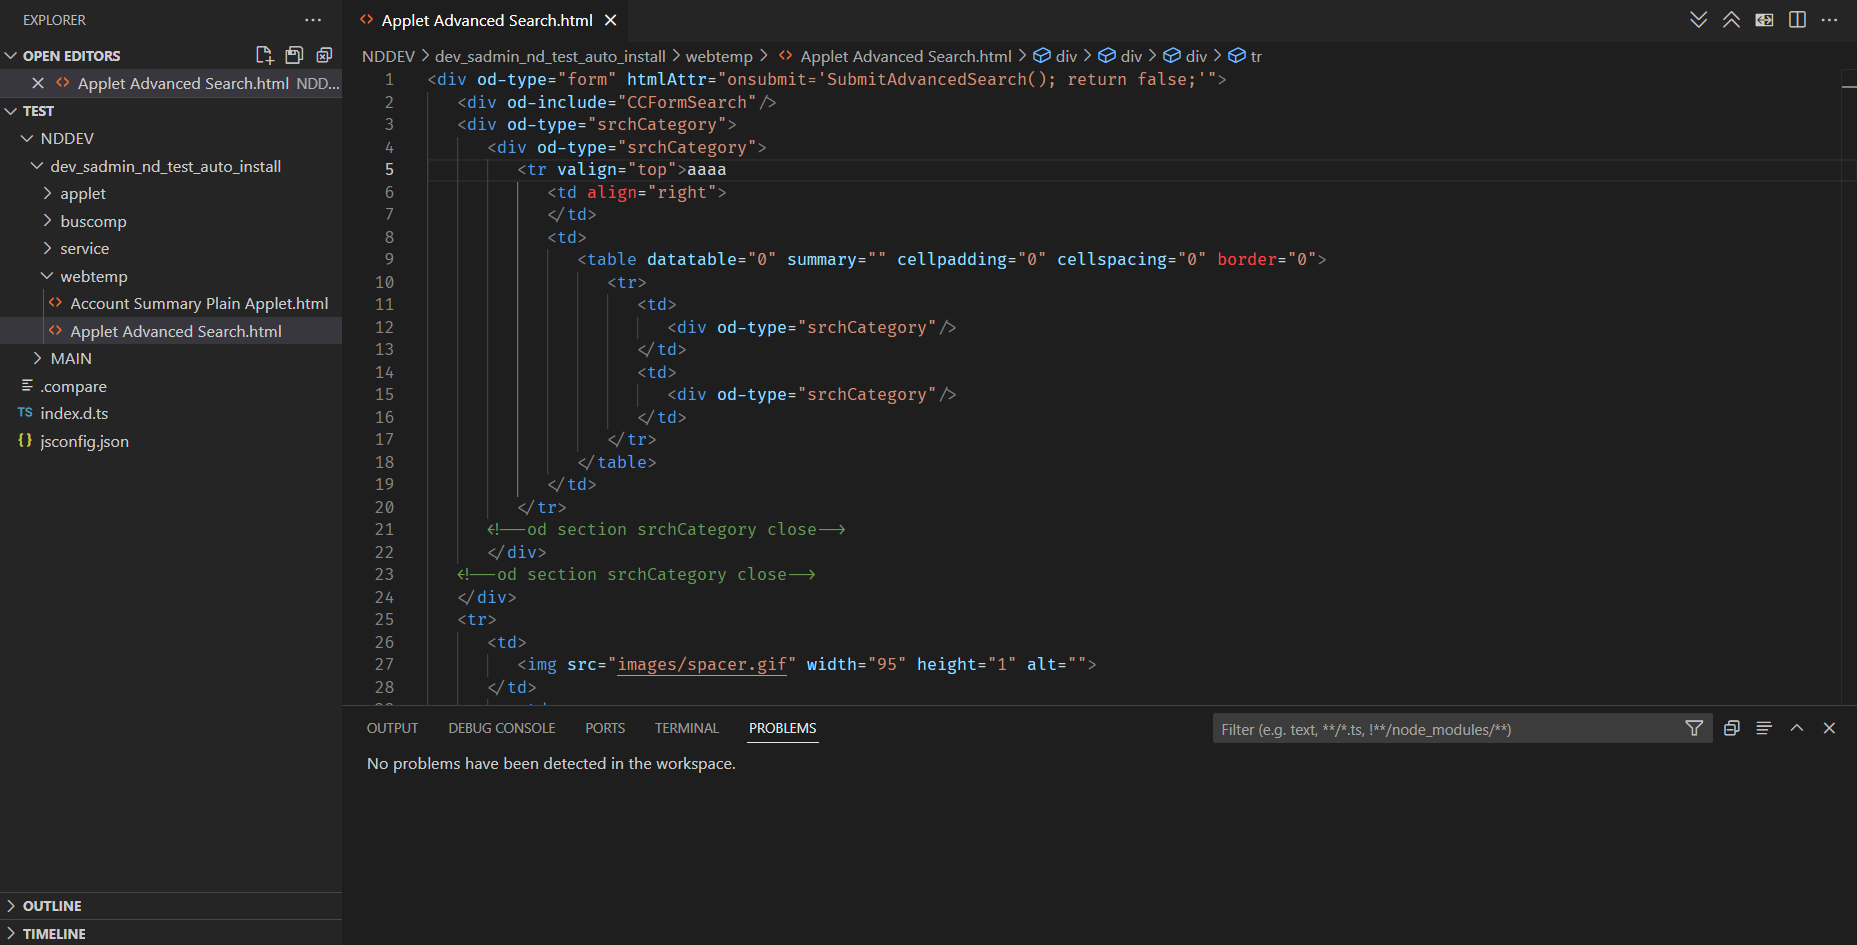Collapse the dev_sadmin_nd_test_auto_install folder
Image resolution: width=1857 pixels, height=945 pixels.
point(37,166)
